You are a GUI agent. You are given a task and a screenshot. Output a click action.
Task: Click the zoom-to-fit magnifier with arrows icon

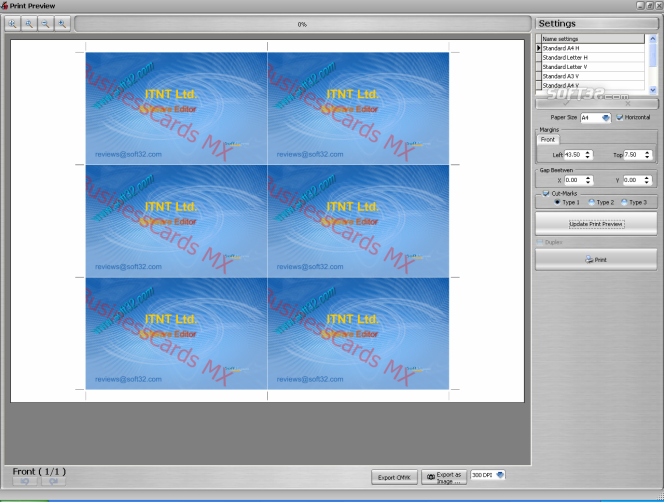coord(12,24)
